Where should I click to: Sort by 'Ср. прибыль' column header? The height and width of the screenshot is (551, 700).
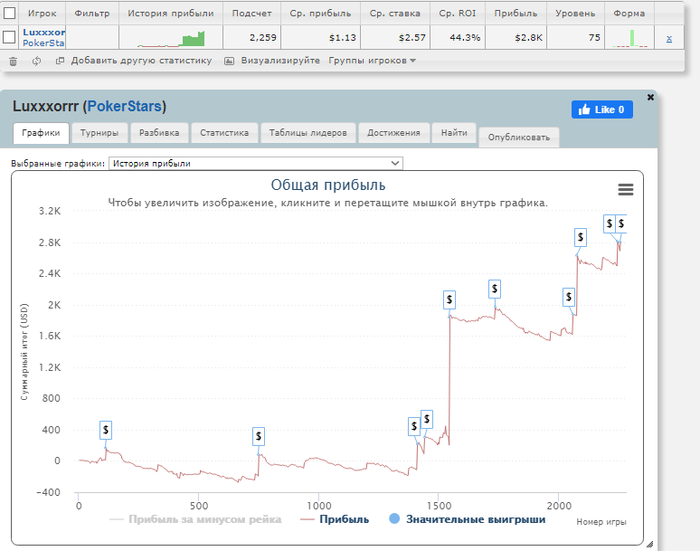(321, 13)
